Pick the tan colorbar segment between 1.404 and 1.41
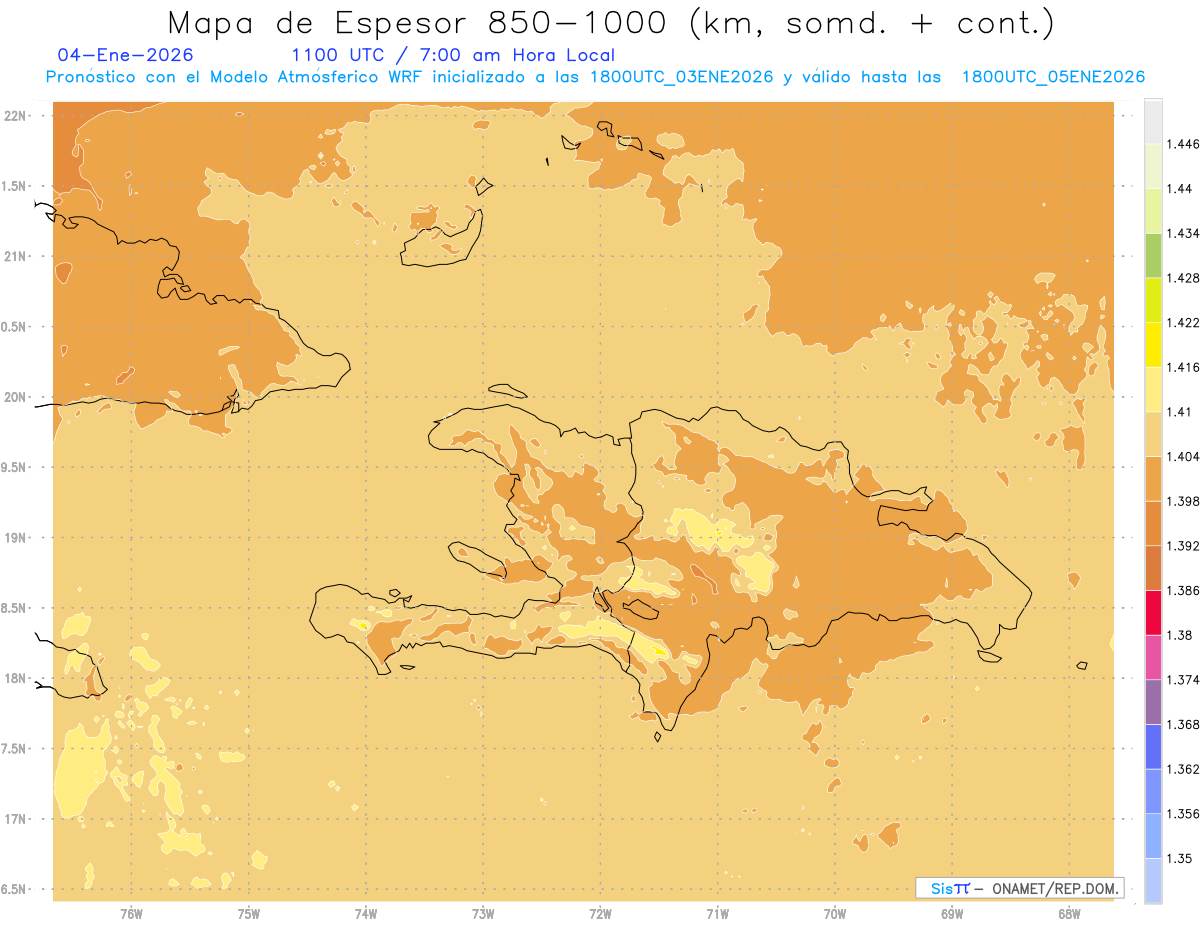The image size is (1200, 927). pyautogui.click(x=1153, y=434)
